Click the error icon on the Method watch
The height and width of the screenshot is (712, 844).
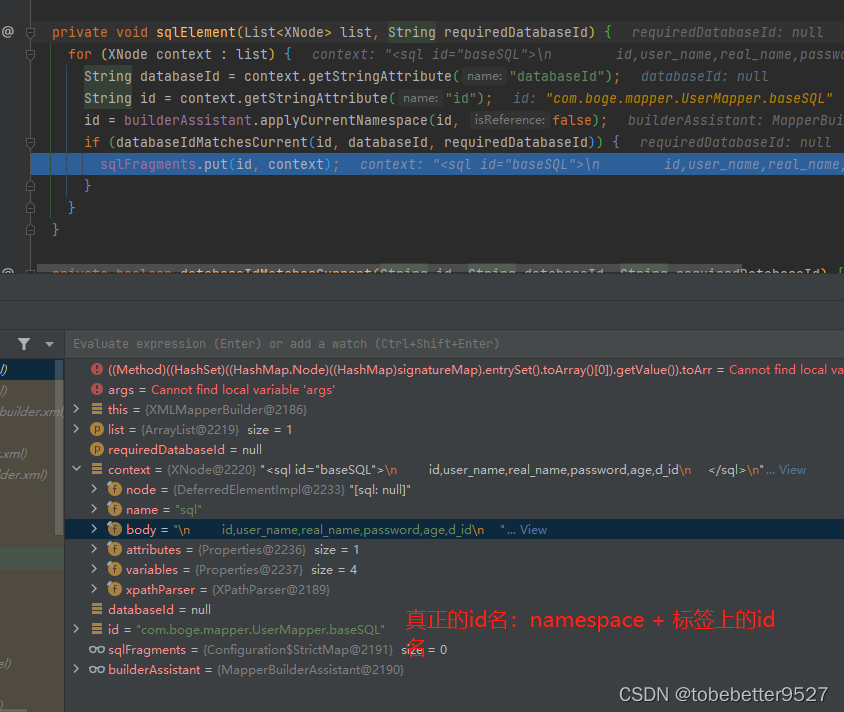coord(97,369)
